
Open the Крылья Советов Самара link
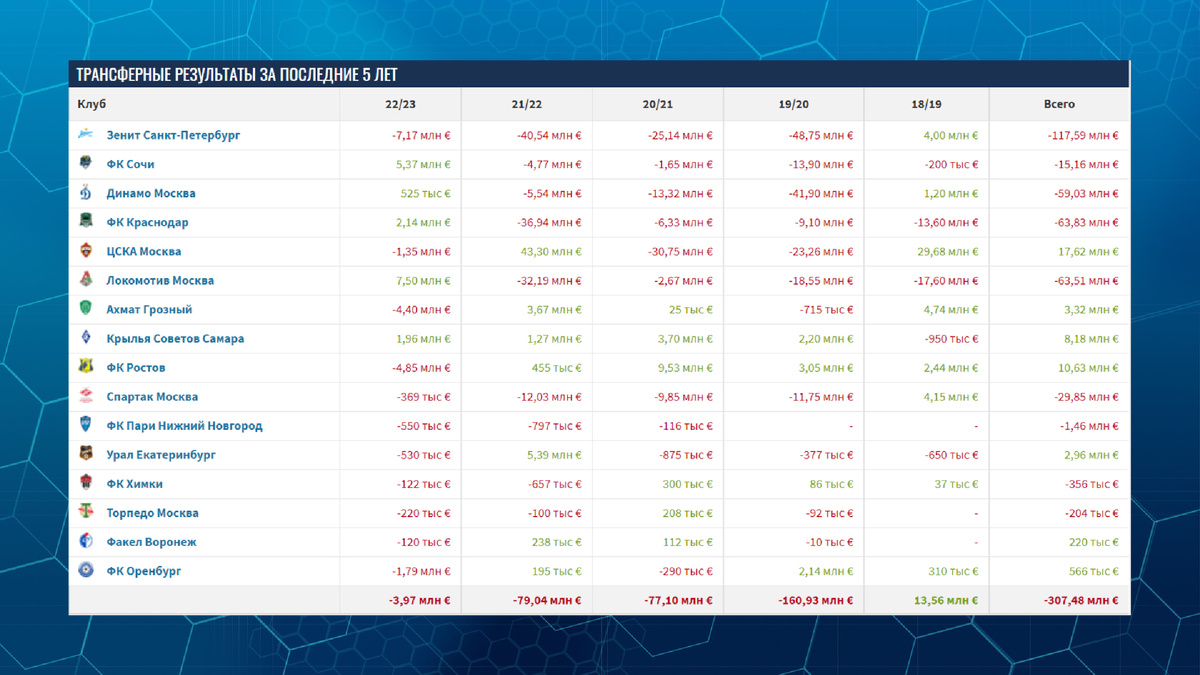tap(175, 338)
